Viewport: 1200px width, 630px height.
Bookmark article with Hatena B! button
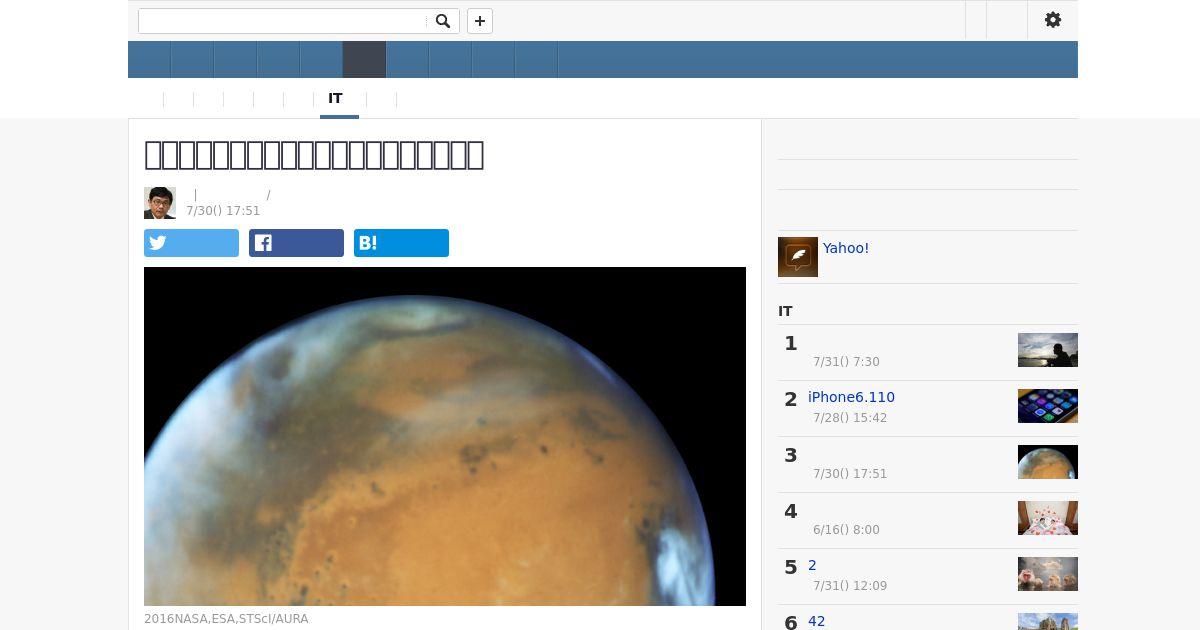[x=401, y=243]
